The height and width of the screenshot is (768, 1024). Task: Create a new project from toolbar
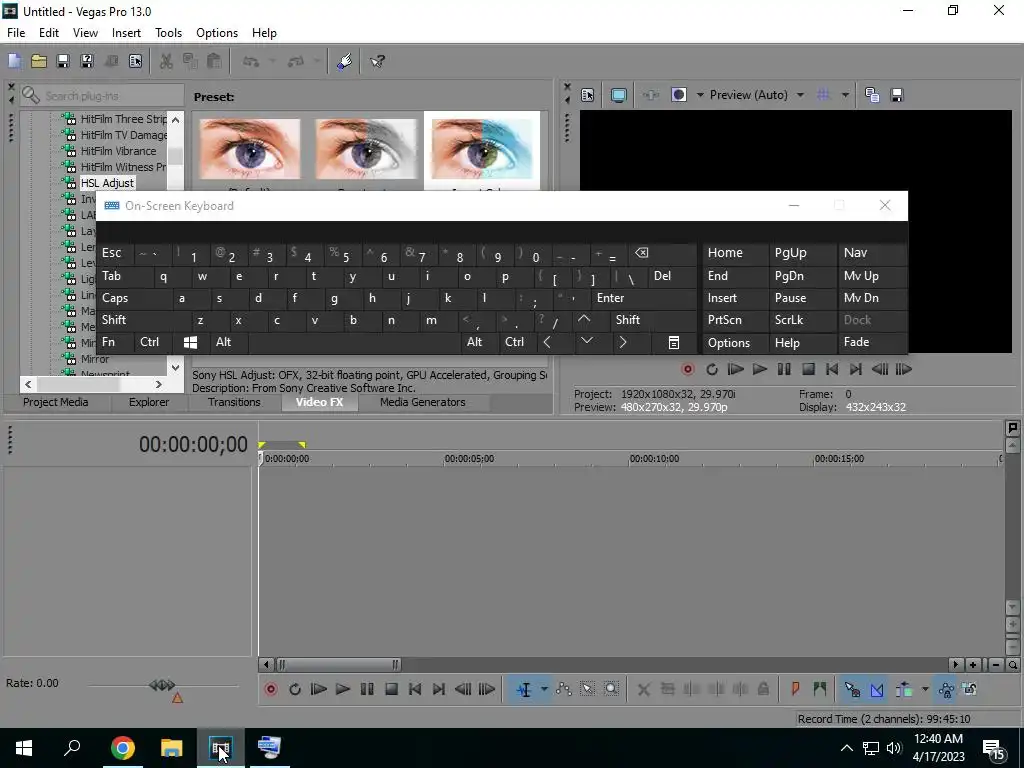pyautogui.click(x=14, y=61)
